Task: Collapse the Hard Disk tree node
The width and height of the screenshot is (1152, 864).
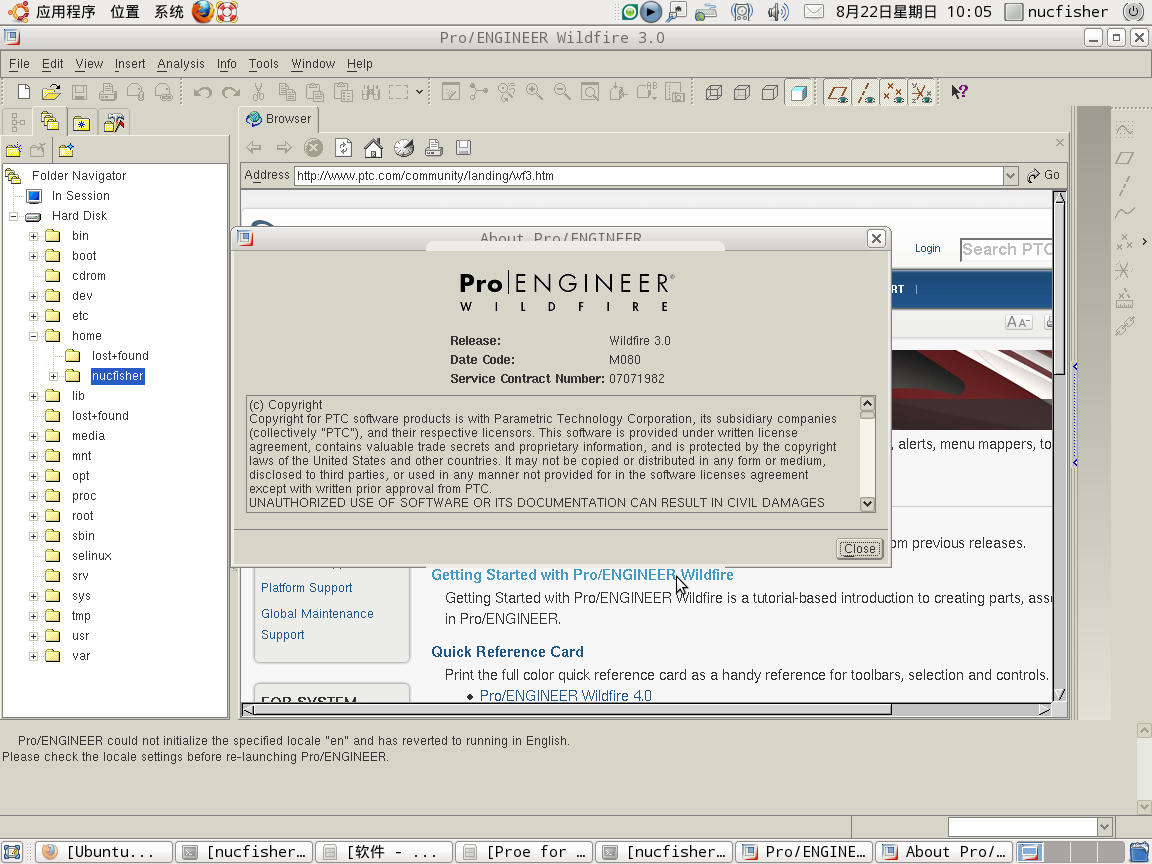Action: click(x=13, y=216)
